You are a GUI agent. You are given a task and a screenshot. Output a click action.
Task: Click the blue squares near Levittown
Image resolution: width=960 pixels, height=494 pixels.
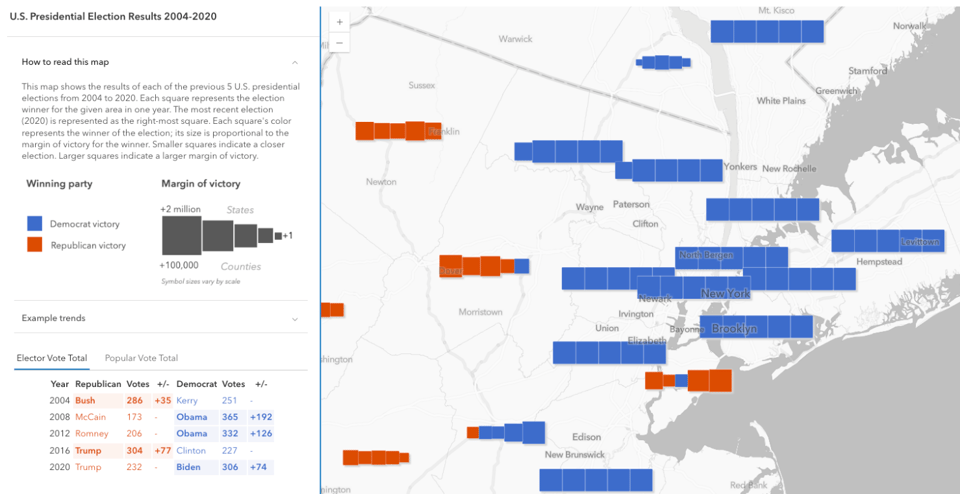tap(885, 241)
